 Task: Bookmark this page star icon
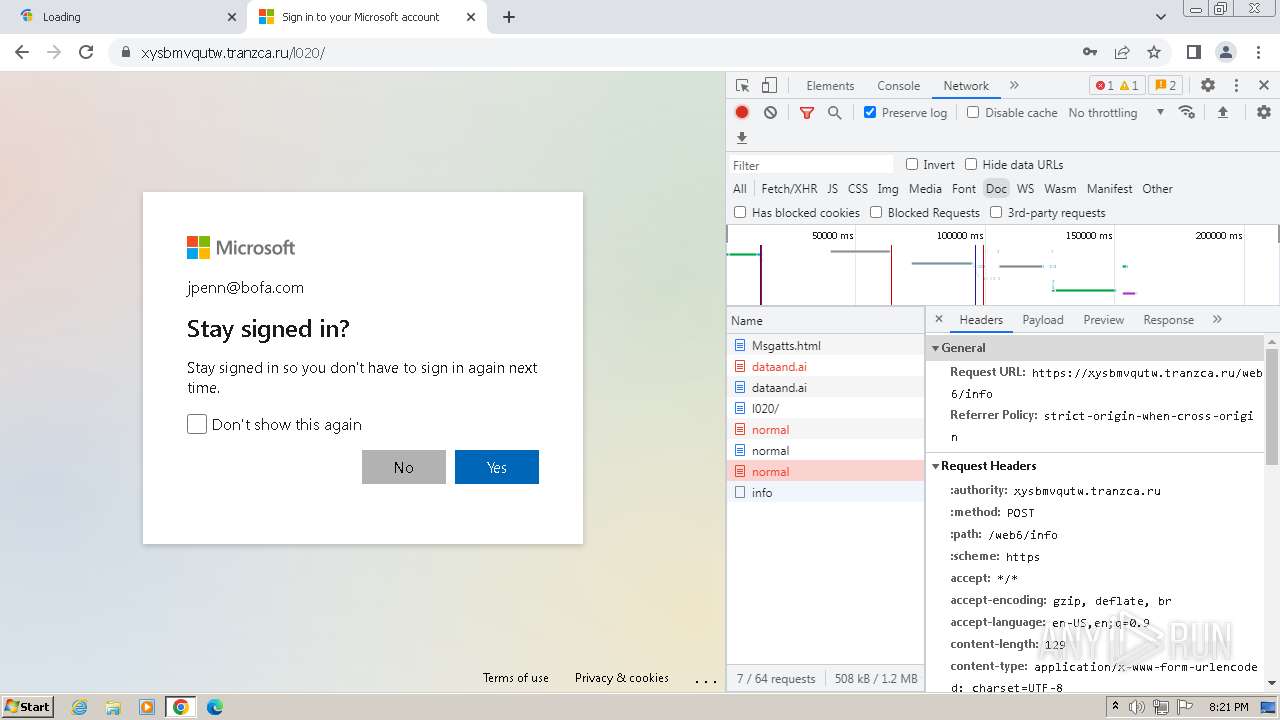[1154, 52]
